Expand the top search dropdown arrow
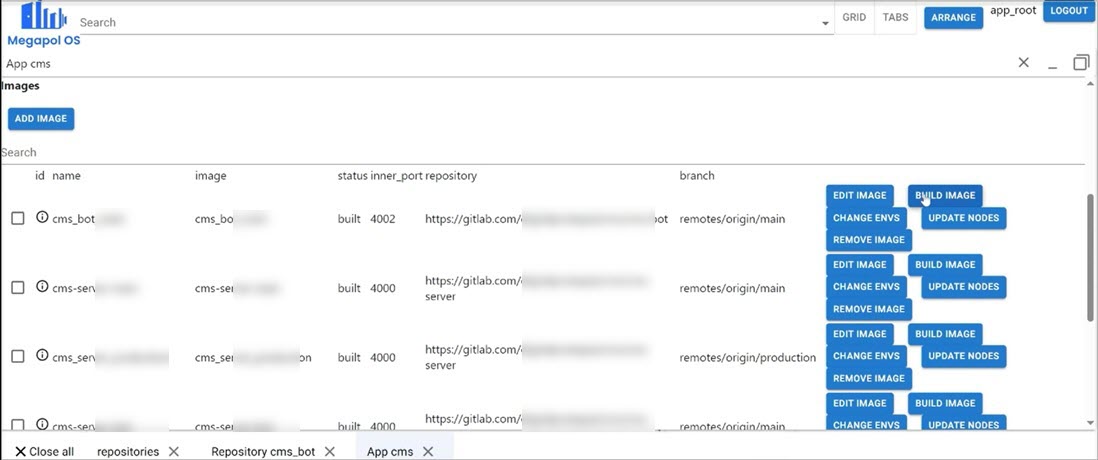The image size is (1098, 460). coord(825,23)
